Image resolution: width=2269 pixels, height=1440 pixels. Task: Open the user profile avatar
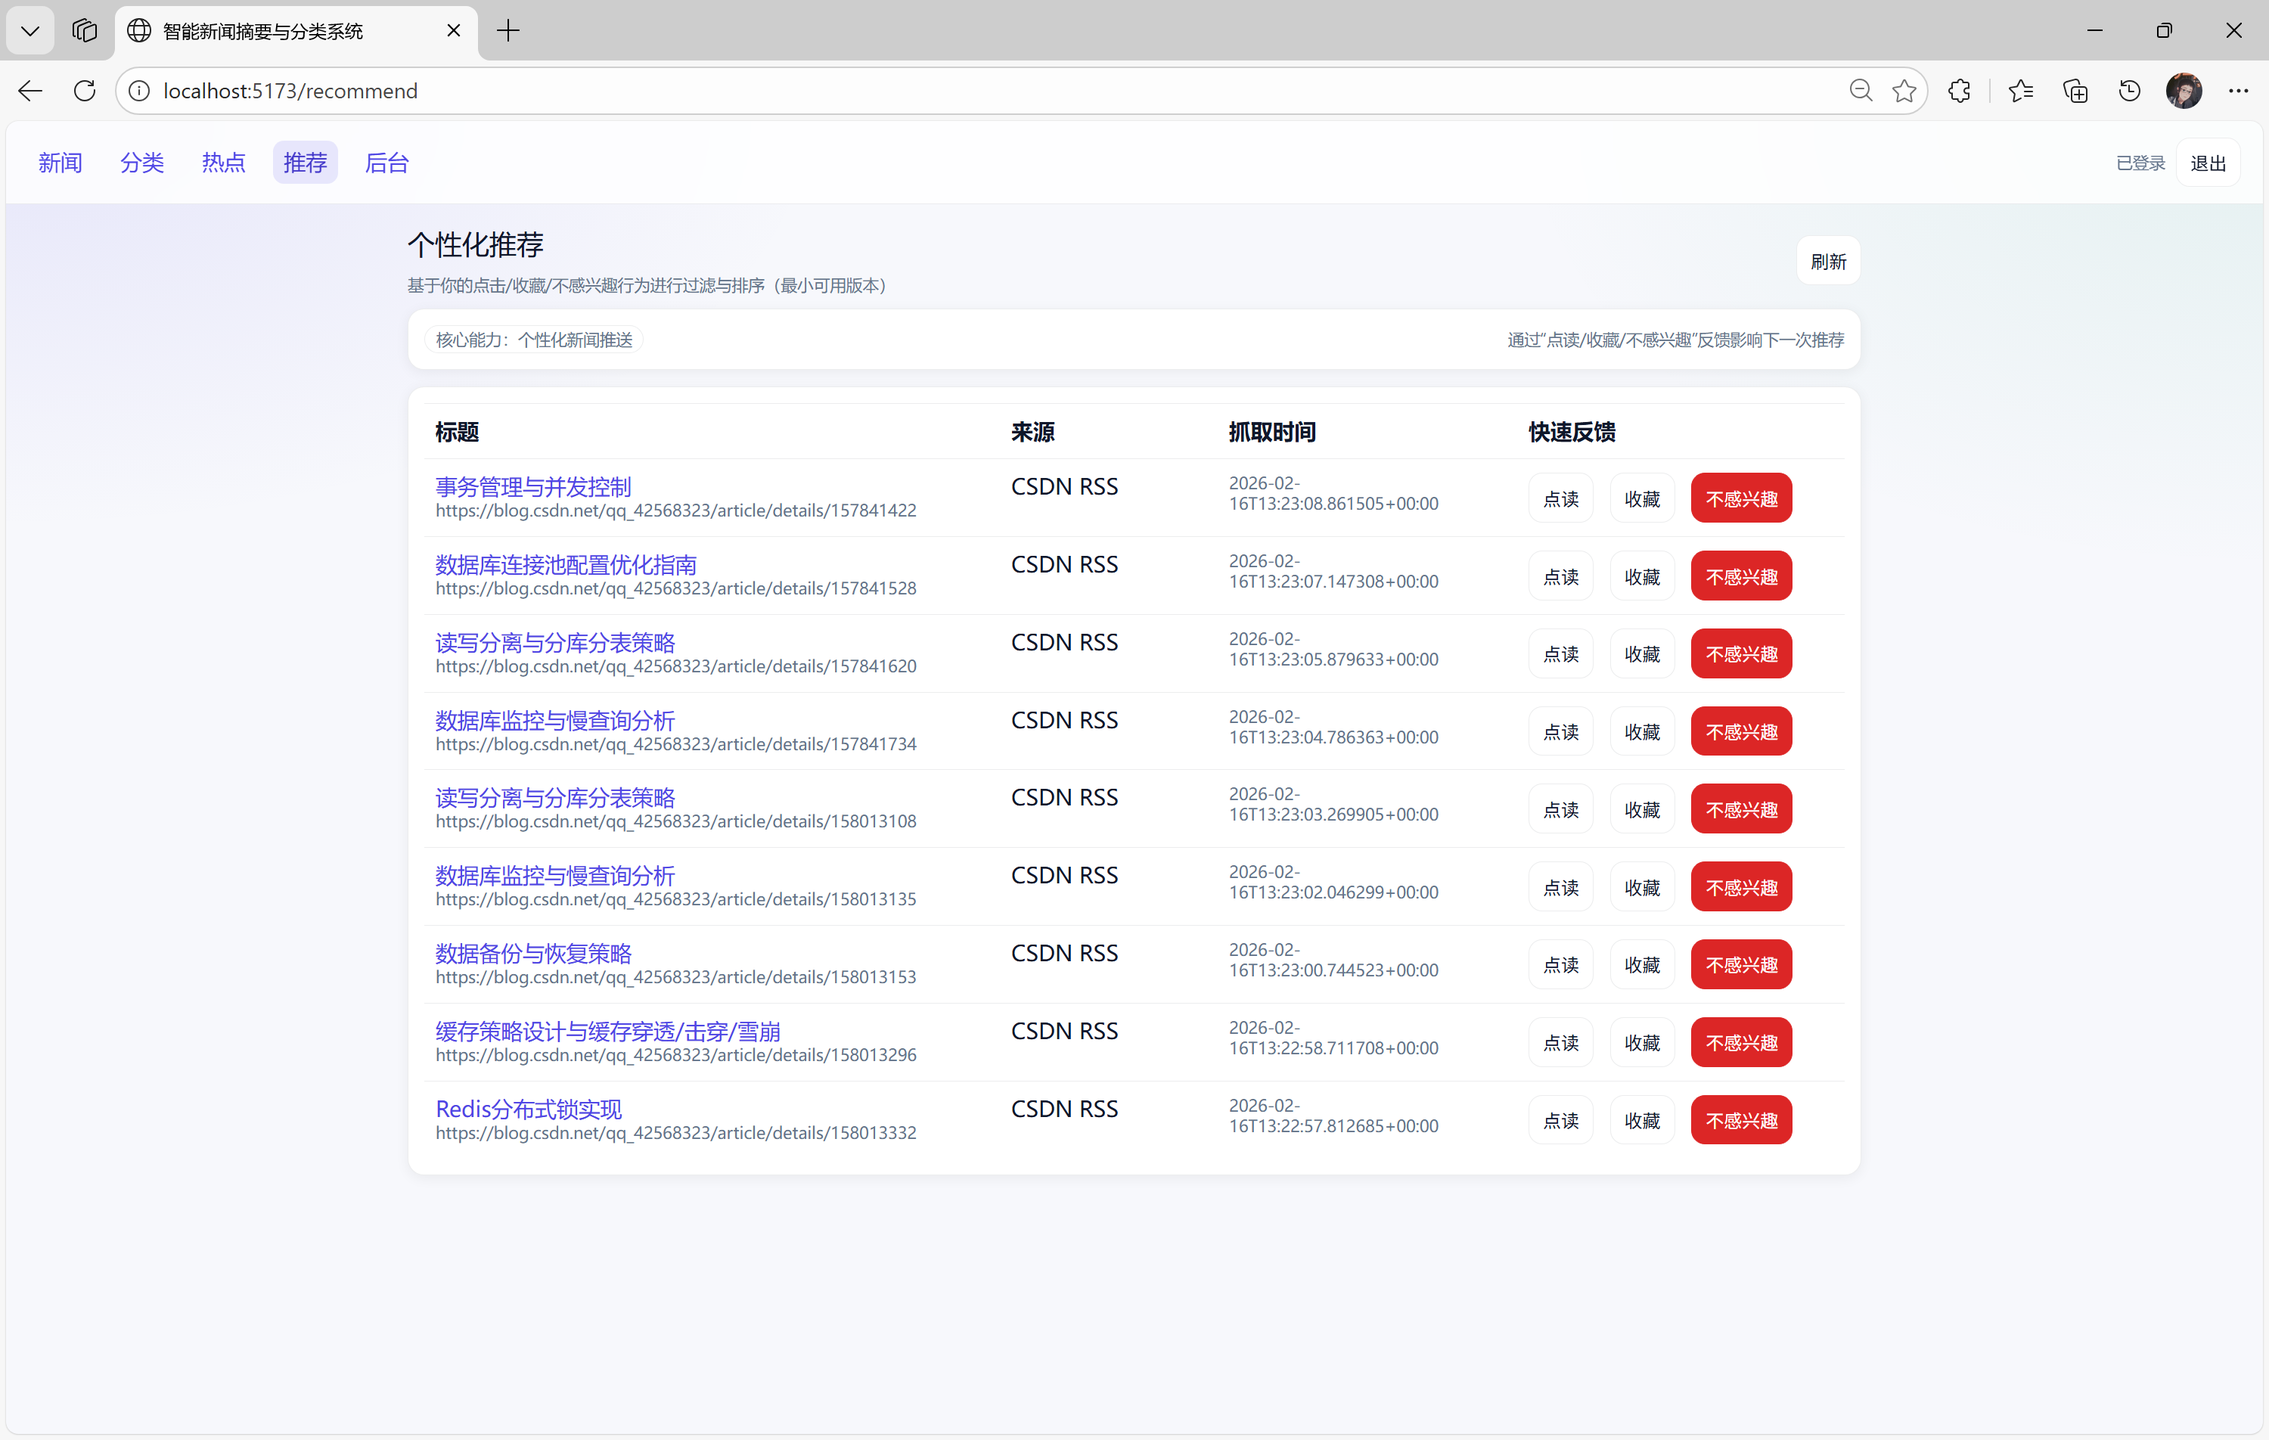(x=2184, y=90)
